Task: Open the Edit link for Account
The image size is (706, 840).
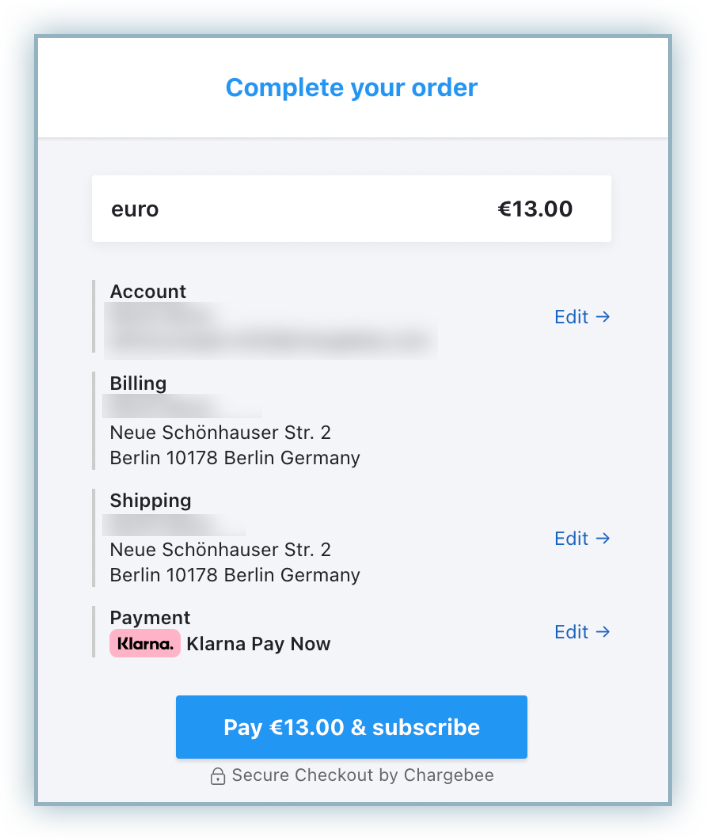Action: 582,317
